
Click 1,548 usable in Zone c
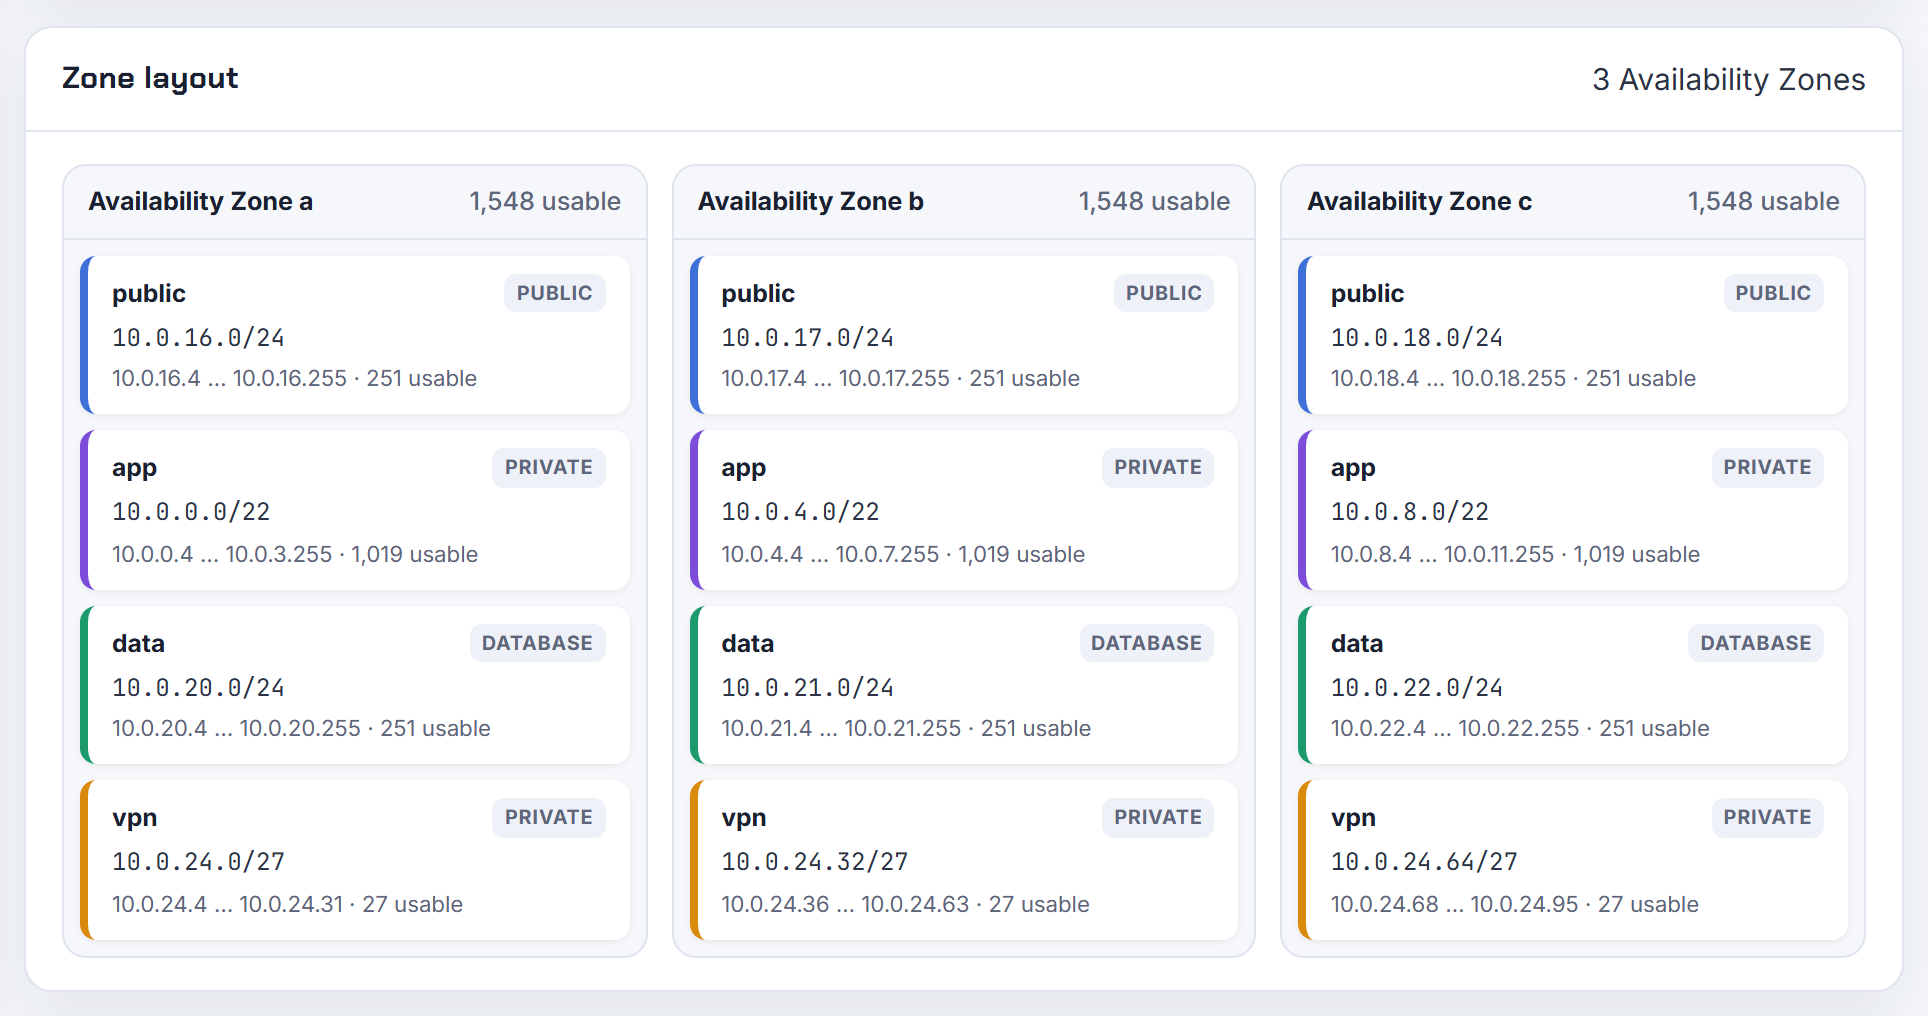coord(1763,201)
